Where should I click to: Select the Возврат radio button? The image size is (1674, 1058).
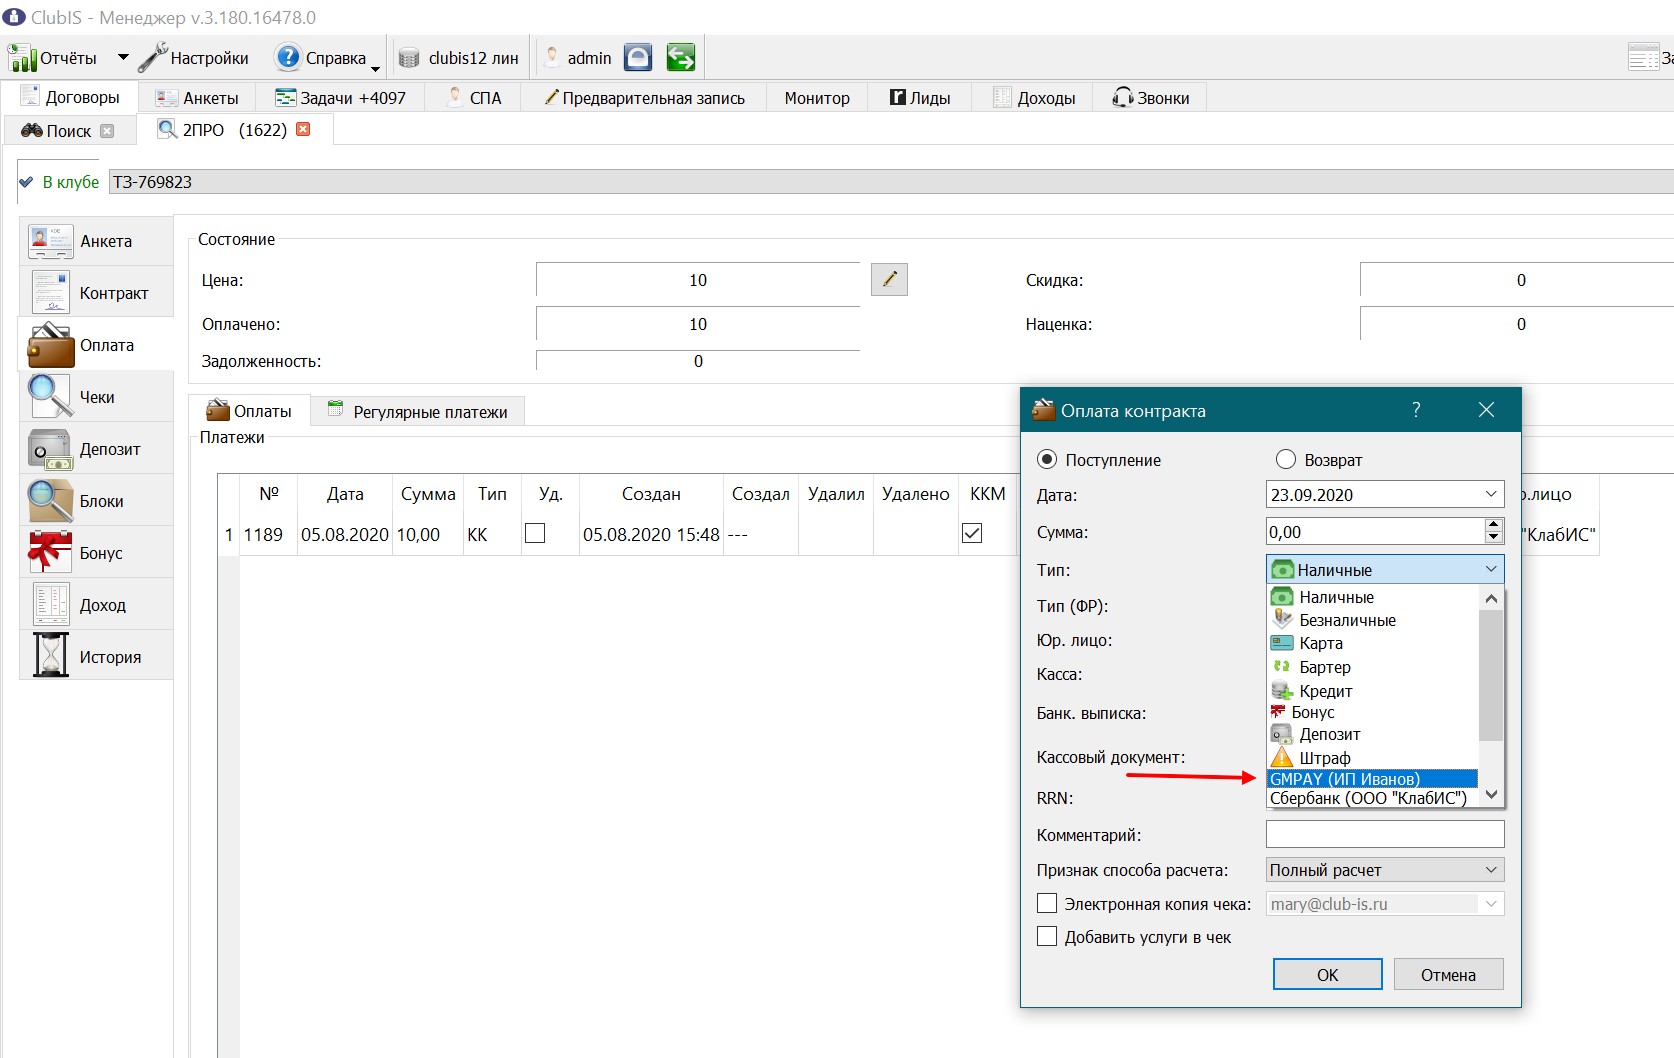tap(1286, 459)
